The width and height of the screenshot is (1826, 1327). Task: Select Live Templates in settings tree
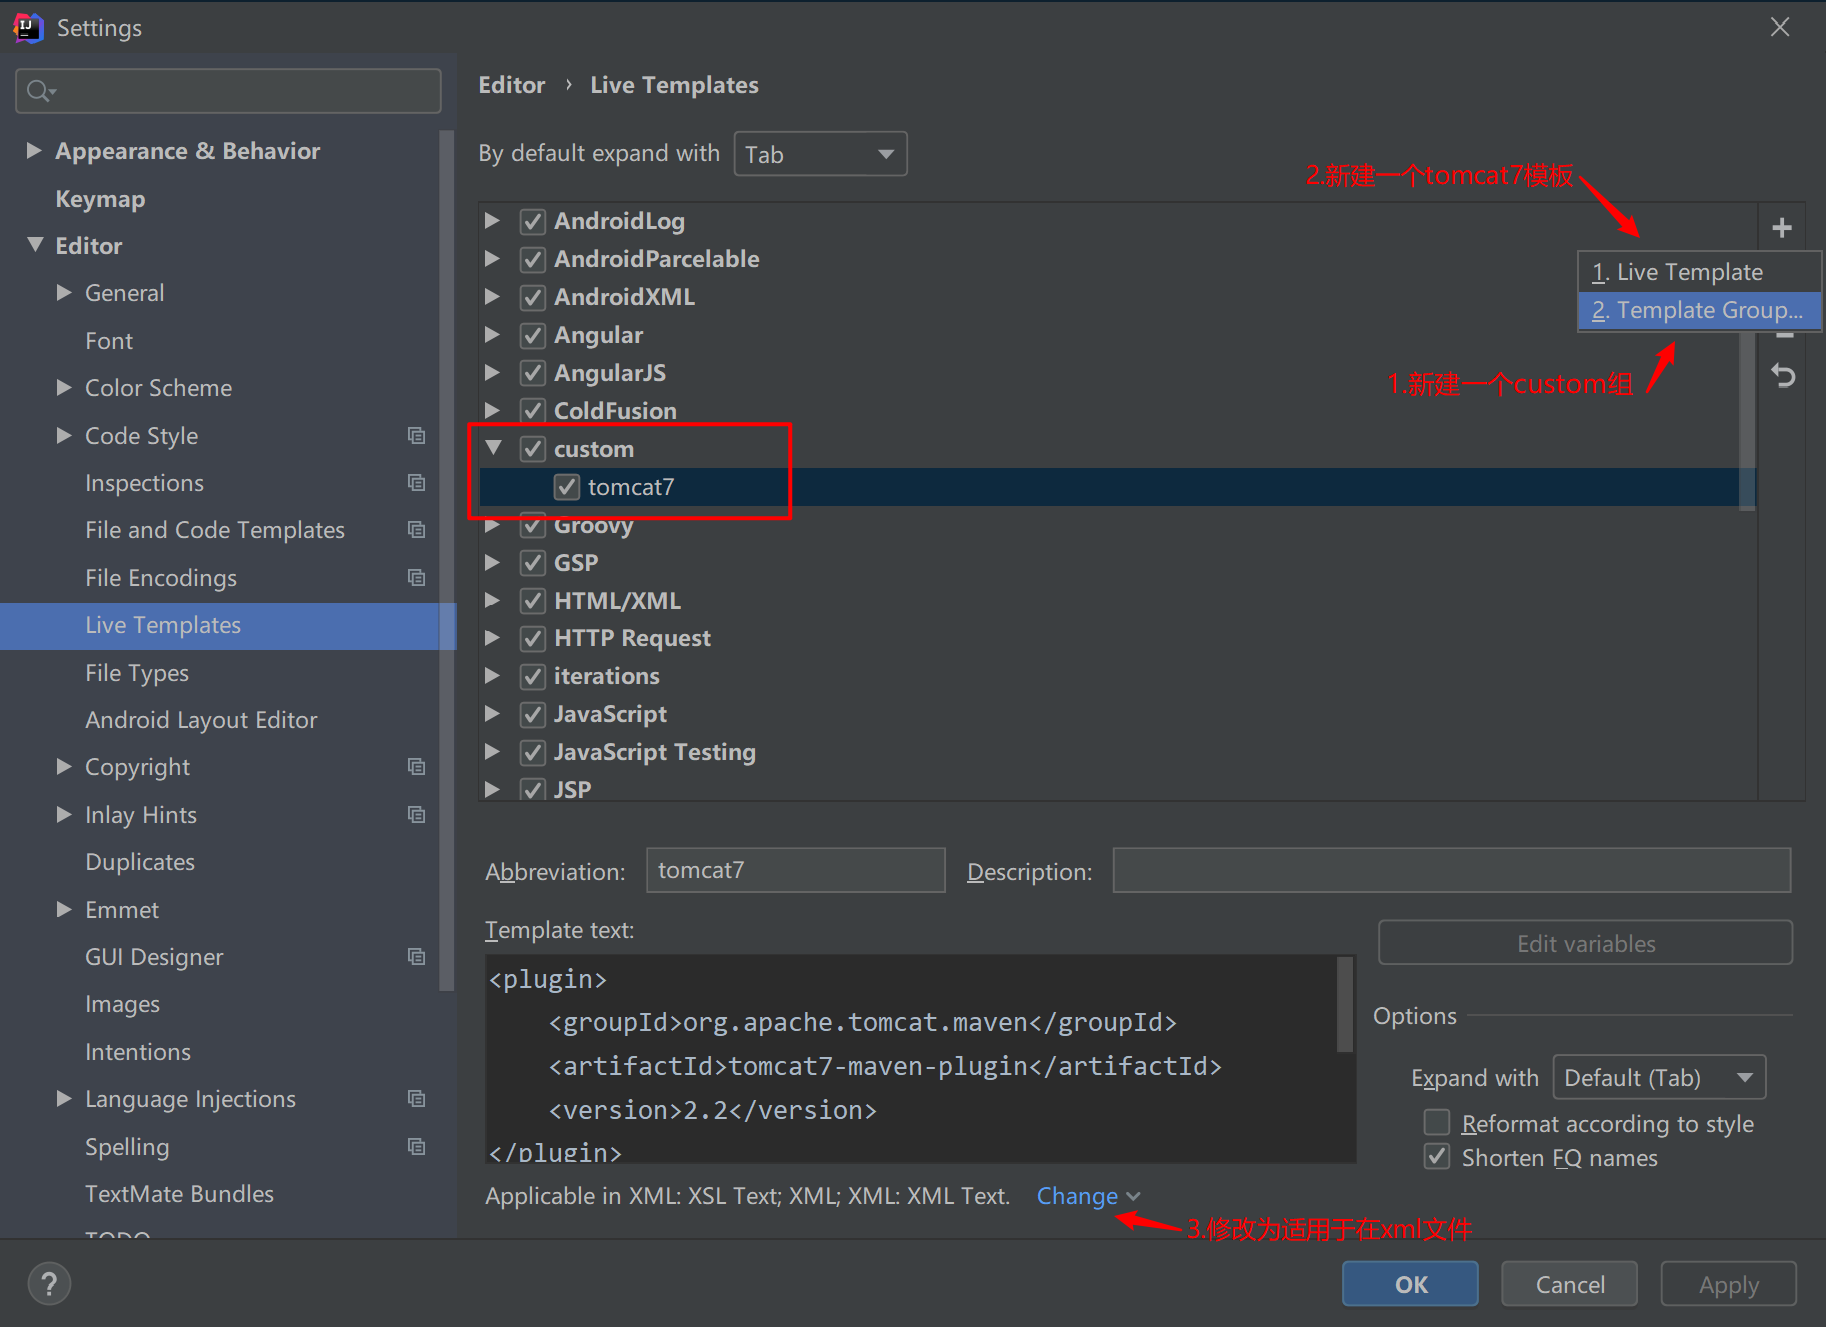(228, 626)
